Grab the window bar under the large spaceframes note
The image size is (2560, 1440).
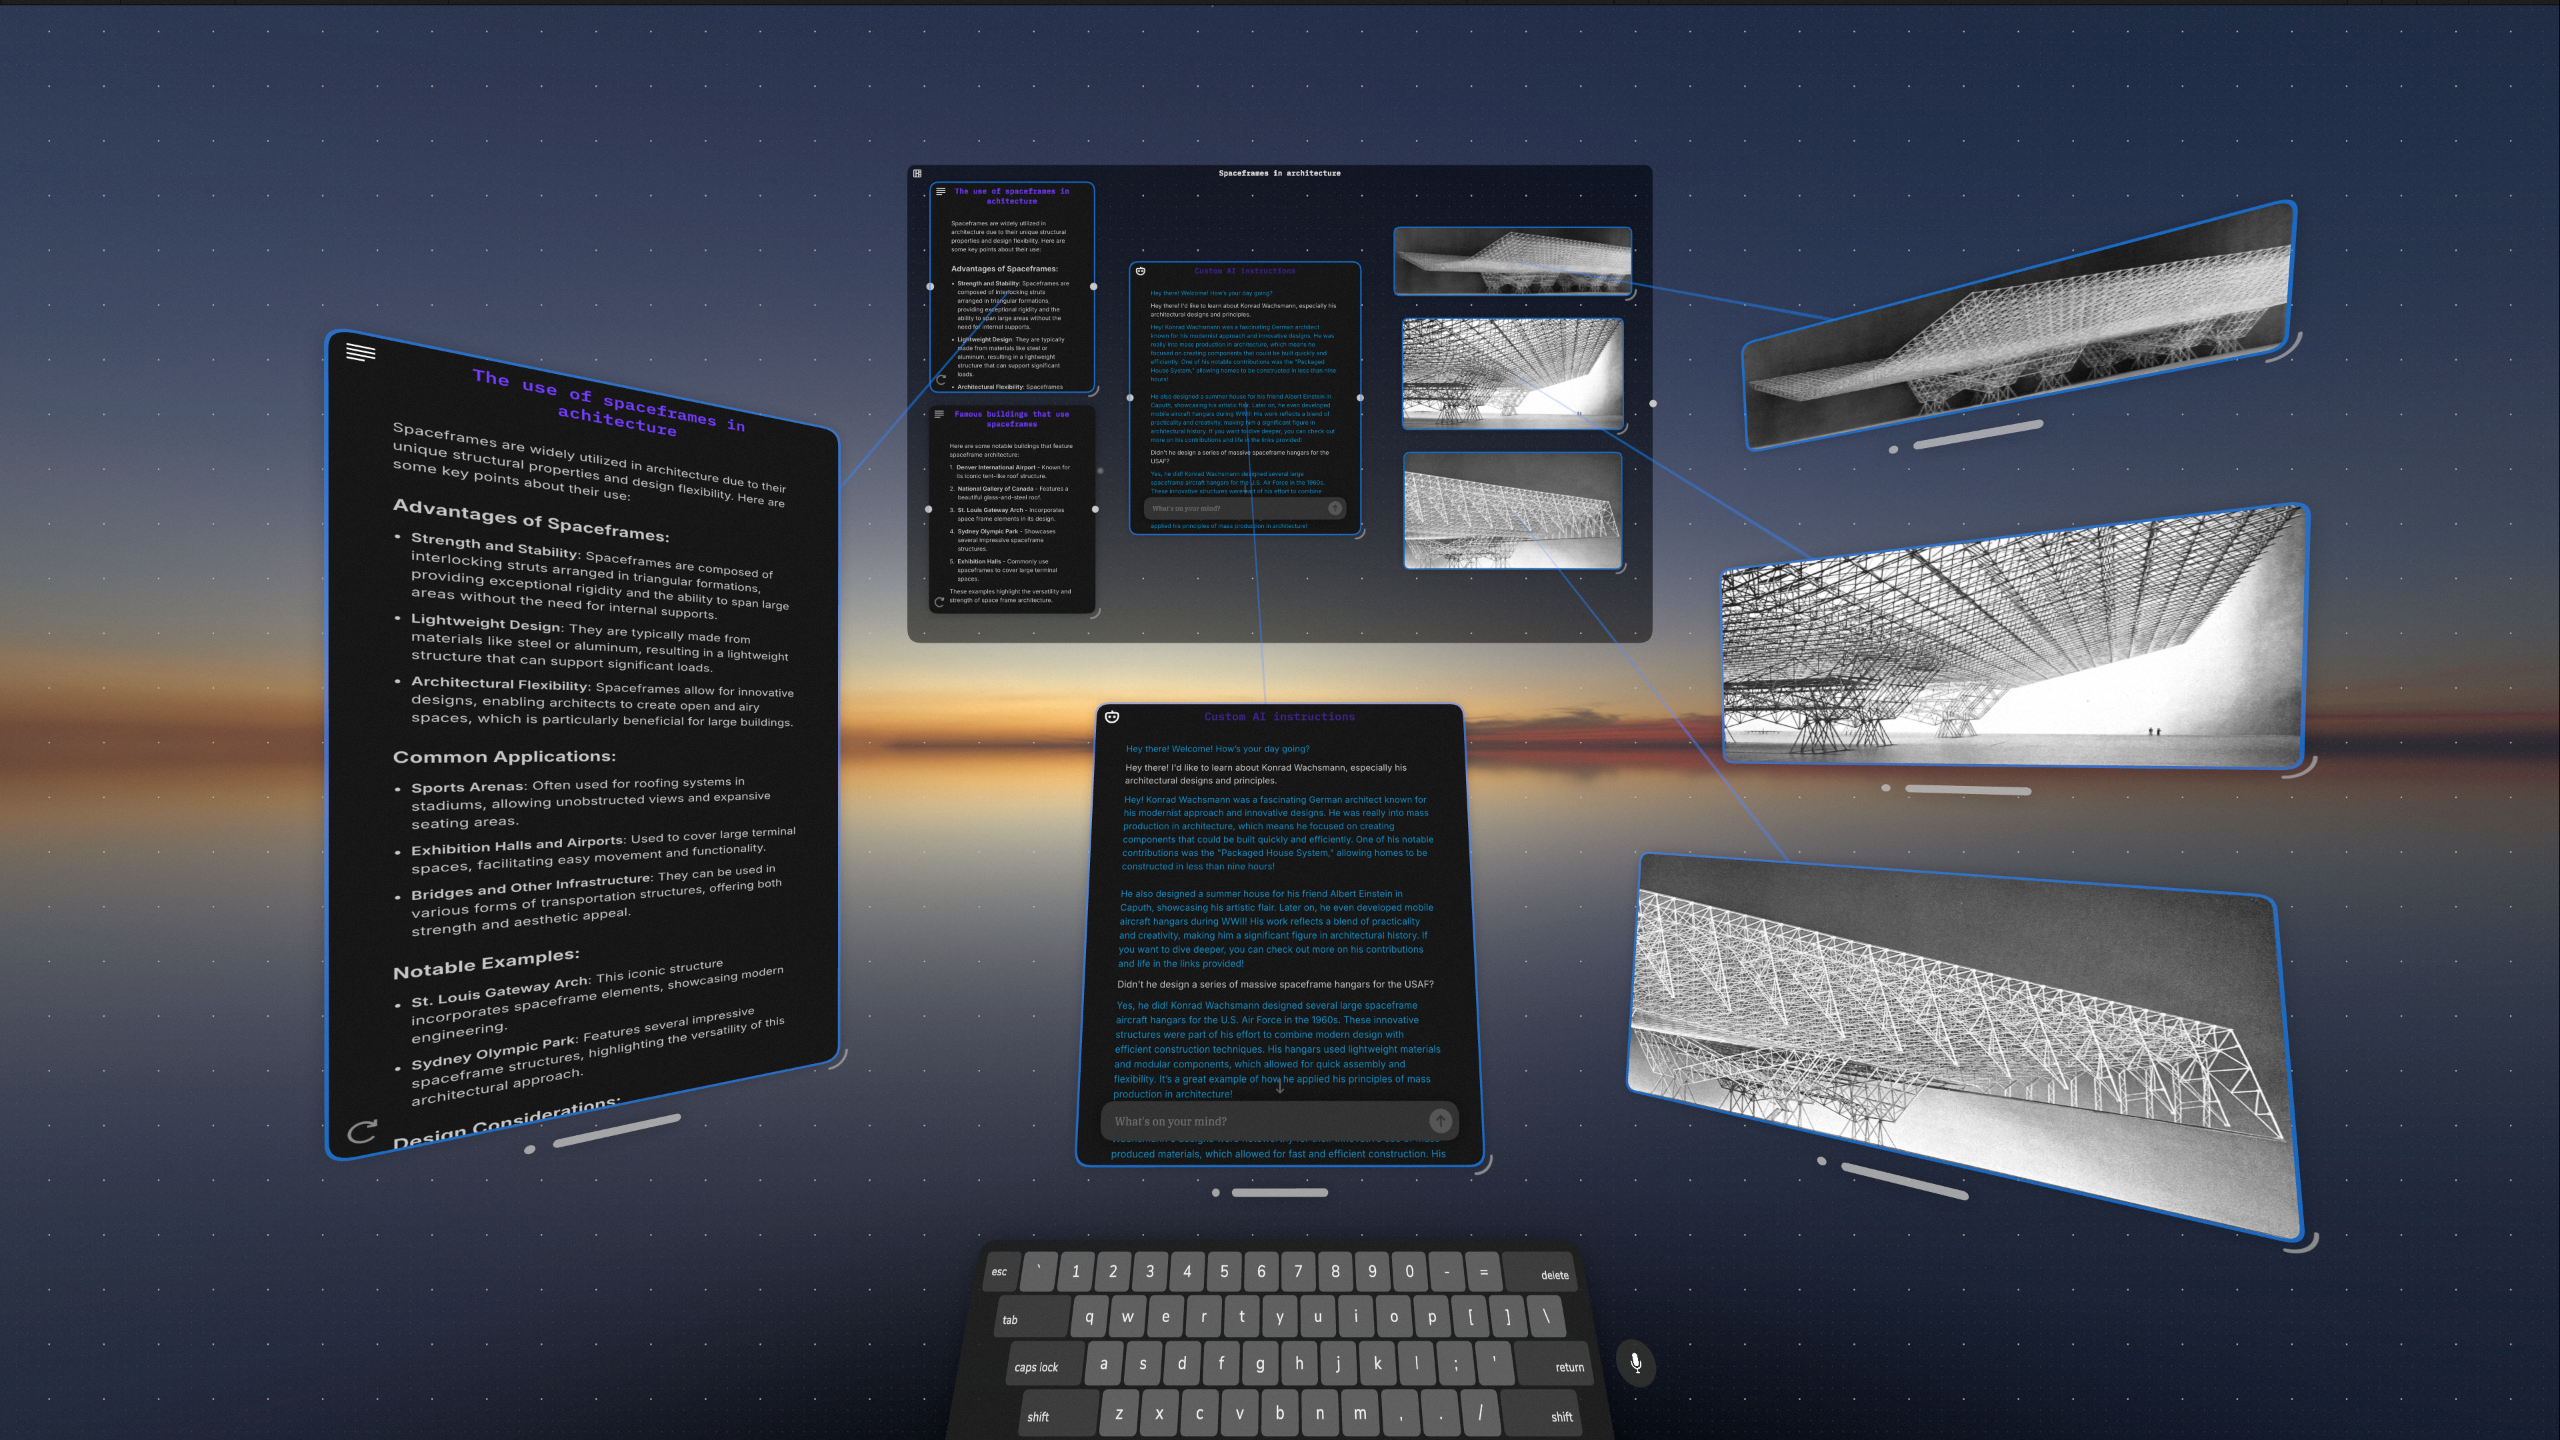click(x=617, y=1130)
